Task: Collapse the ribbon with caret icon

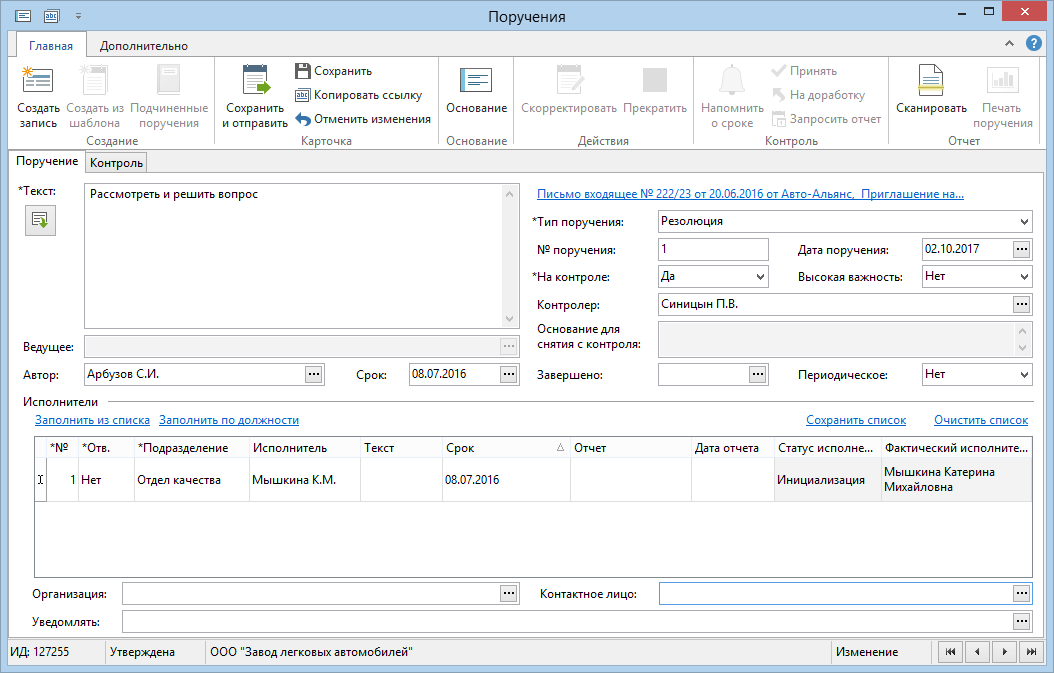Action: (x=1009, y=43)
